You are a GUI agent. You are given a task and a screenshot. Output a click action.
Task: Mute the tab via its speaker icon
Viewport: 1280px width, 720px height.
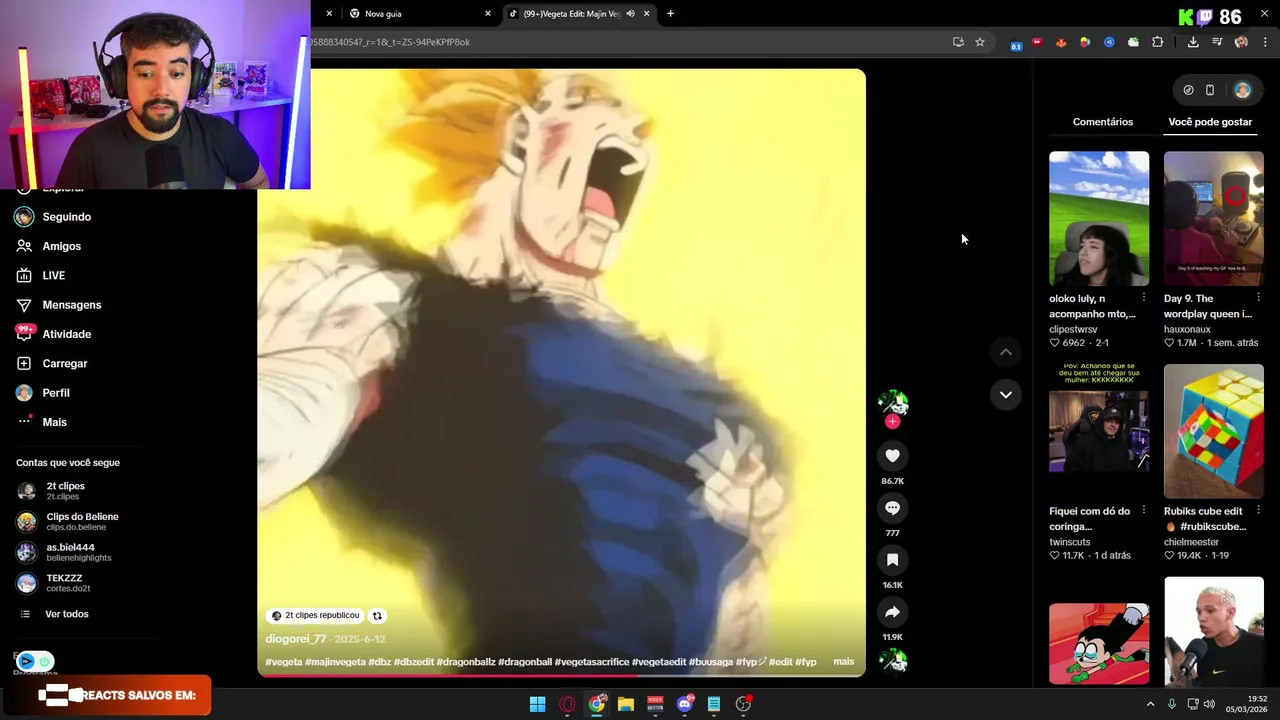click(x=630, y=14)
